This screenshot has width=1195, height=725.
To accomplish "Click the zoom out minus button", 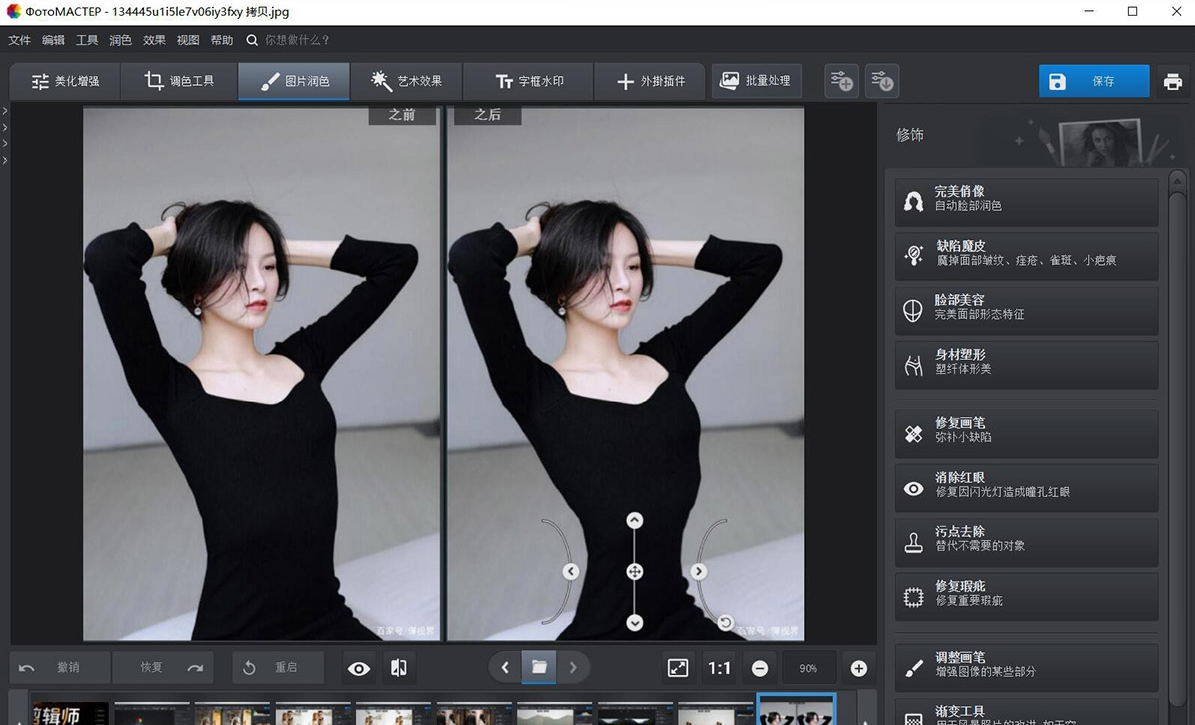I will click(x=760, y=669).
